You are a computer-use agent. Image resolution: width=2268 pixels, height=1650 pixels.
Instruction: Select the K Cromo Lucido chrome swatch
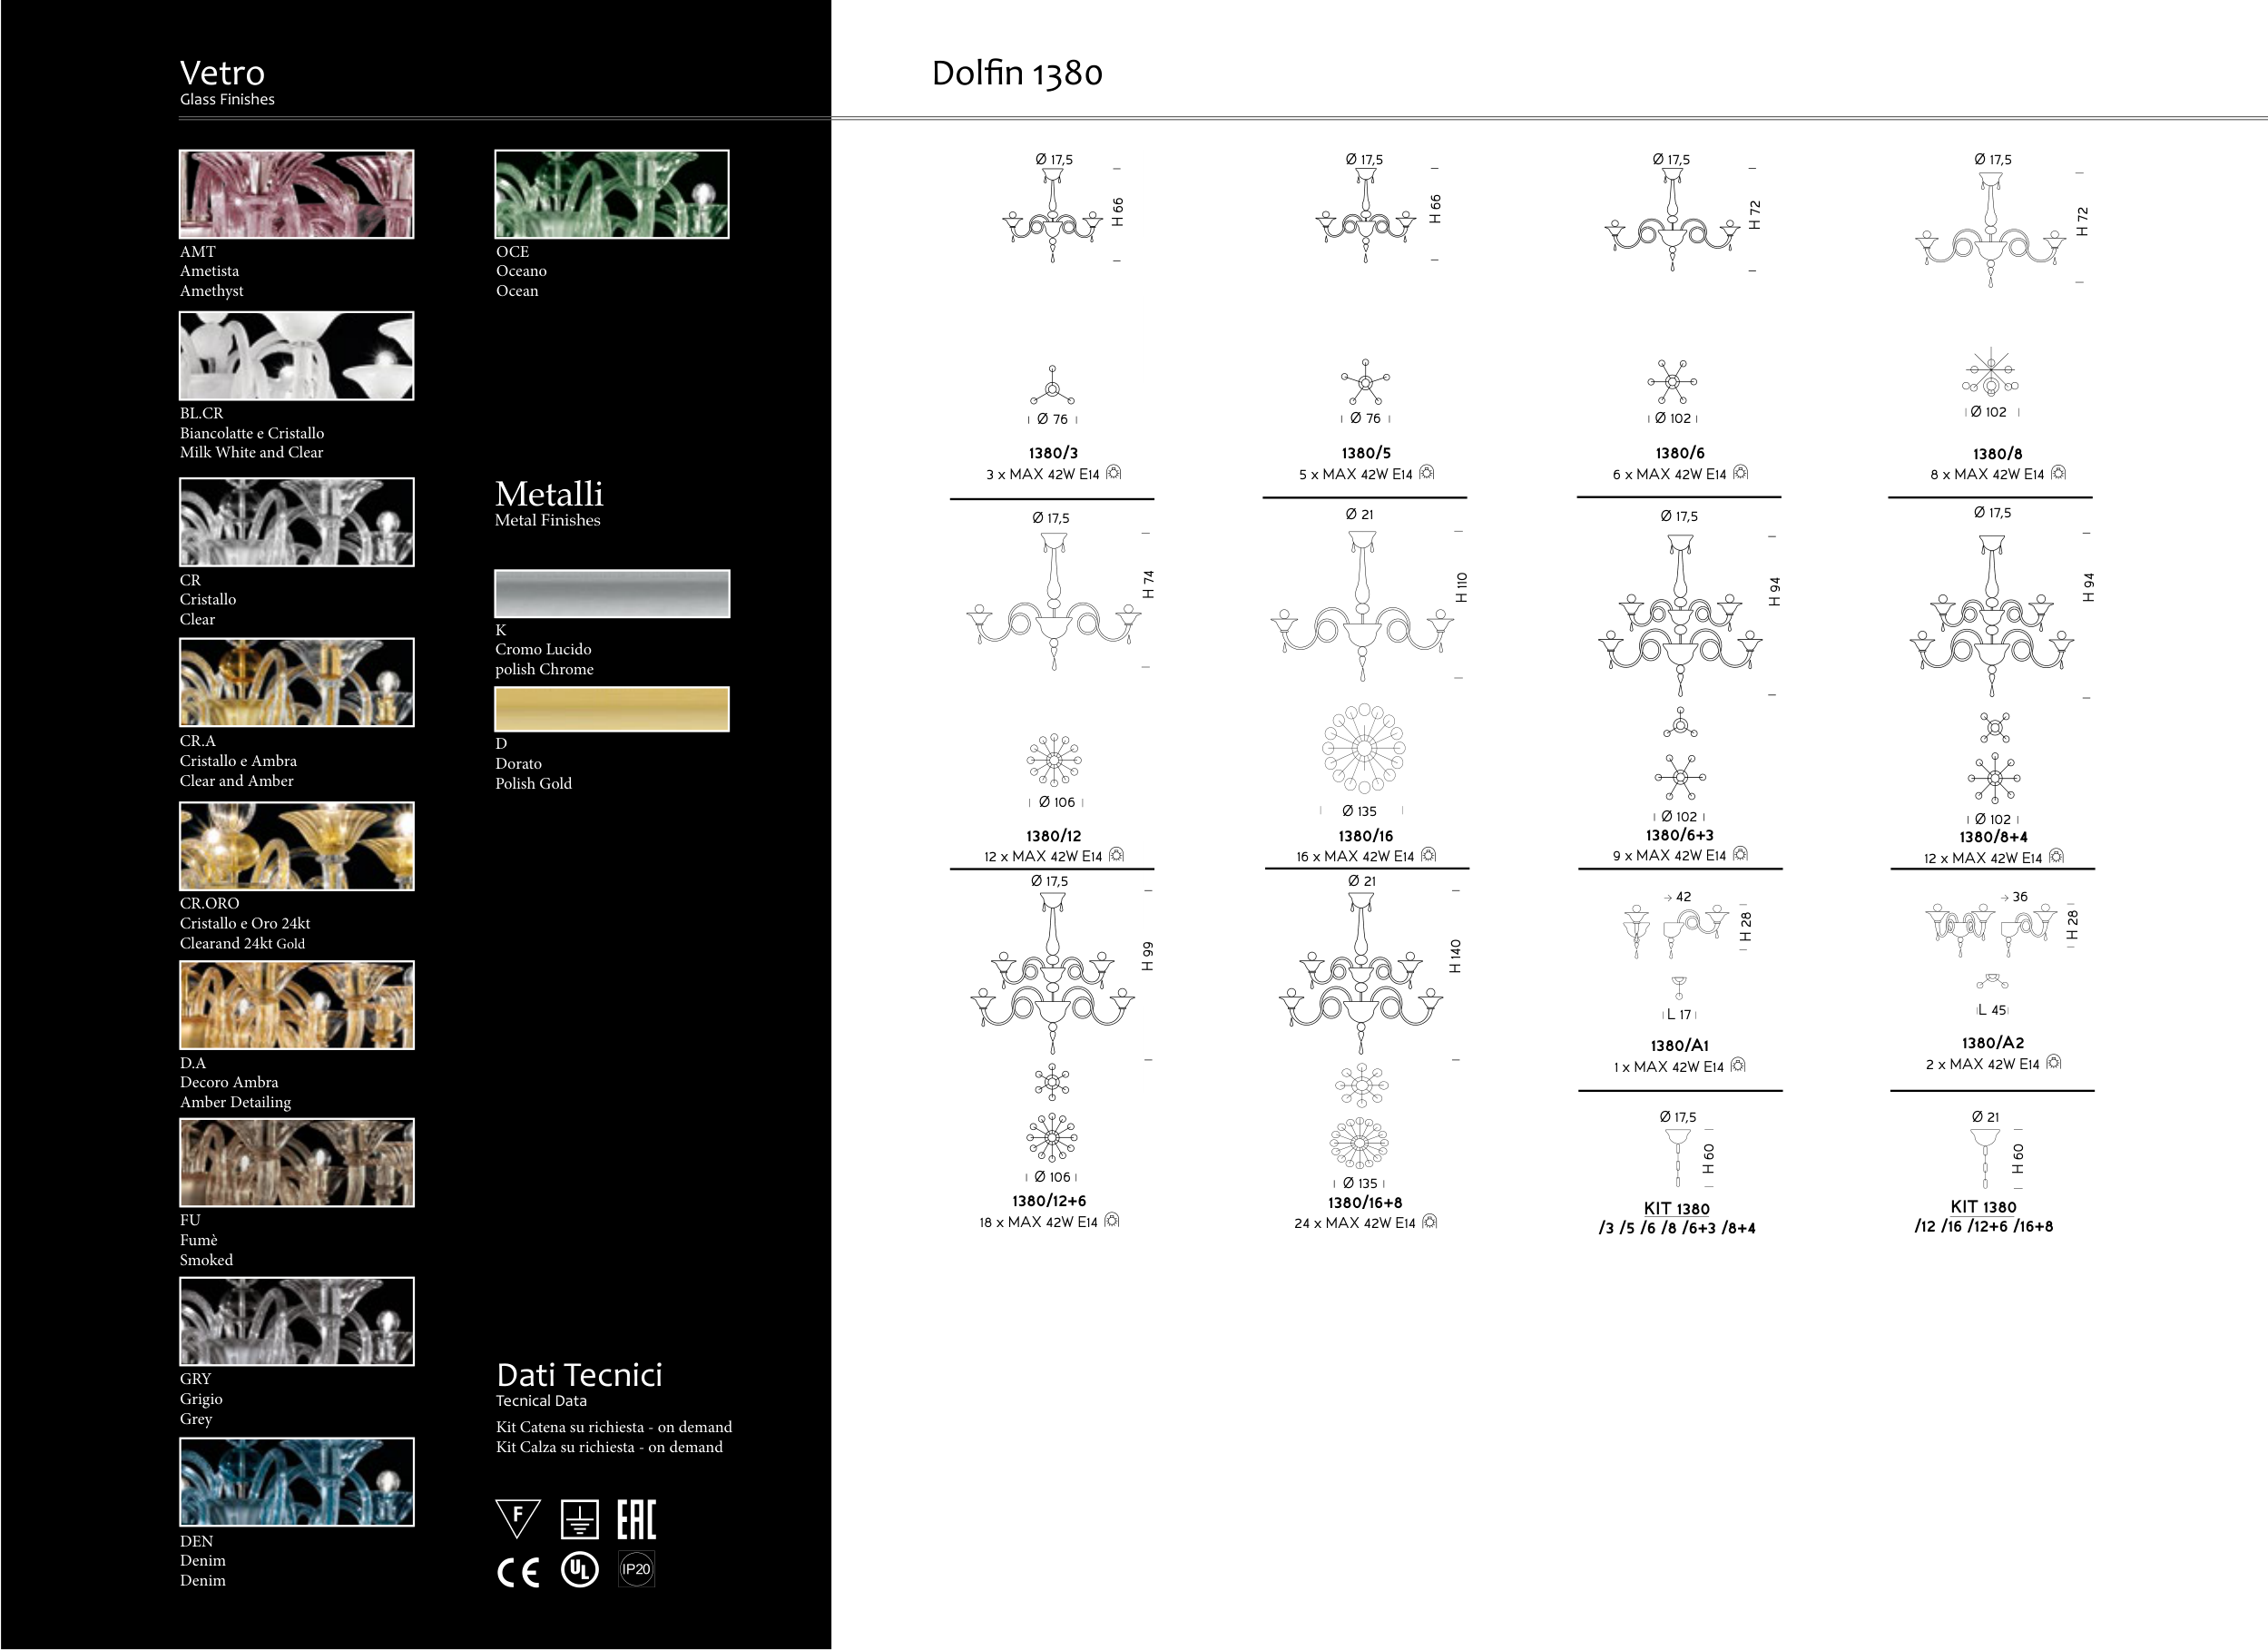click(611, 594)
